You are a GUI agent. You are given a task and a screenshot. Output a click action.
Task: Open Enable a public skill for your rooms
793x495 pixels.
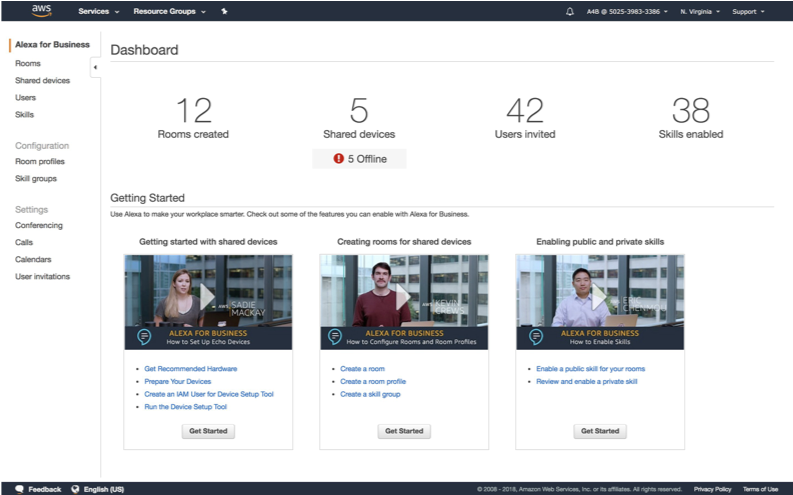click(x=590, y=369)
